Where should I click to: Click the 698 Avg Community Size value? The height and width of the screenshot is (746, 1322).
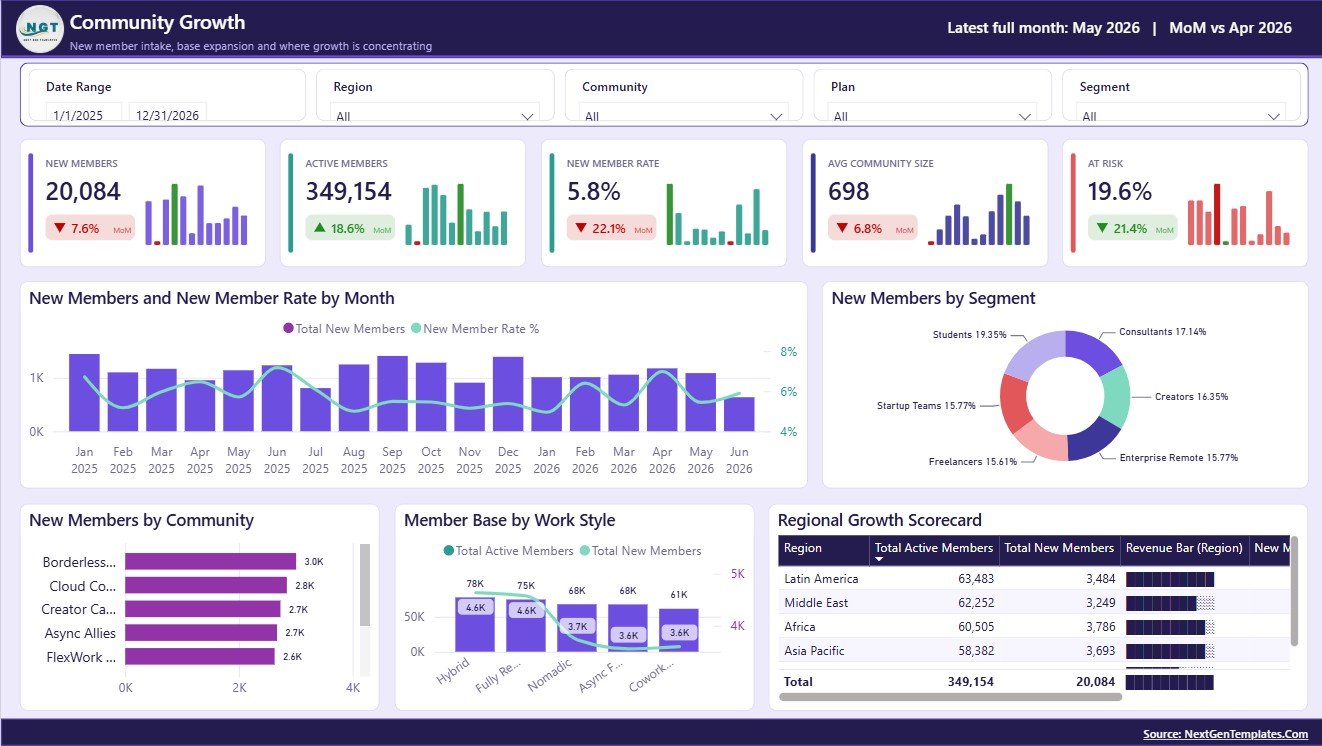849,191
